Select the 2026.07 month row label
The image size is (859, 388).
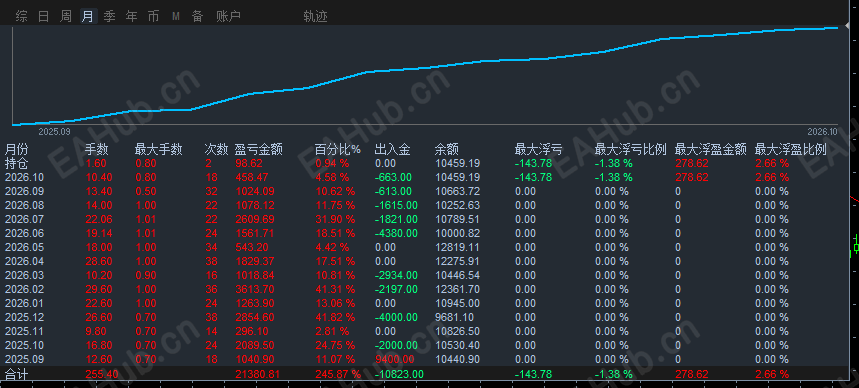click(24, 219)
